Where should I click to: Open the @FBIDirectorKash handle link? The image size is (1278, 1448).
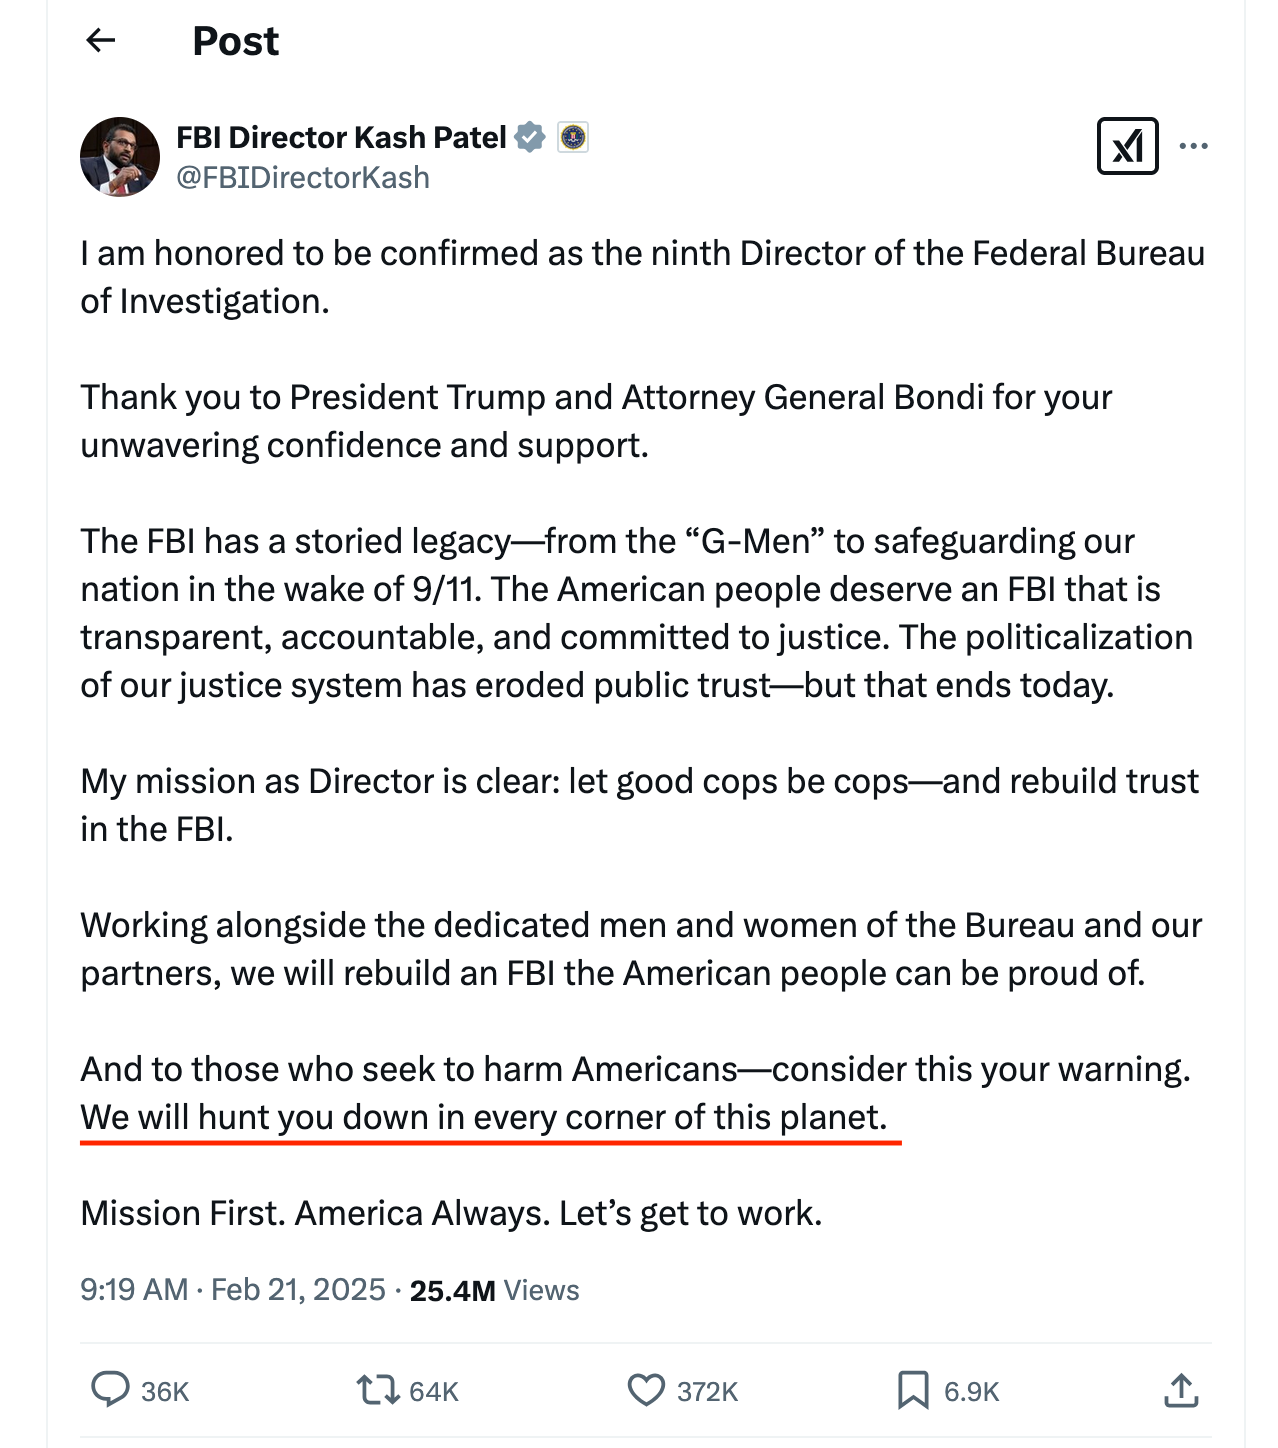point(303,178)
